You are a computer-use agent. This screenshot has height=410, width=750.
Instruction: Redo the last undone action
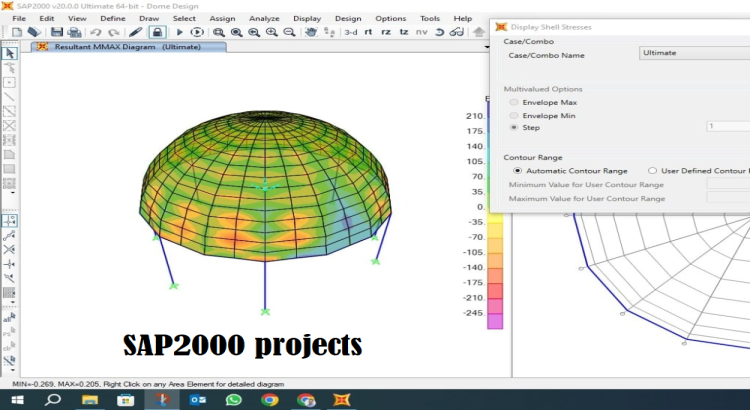113,32
